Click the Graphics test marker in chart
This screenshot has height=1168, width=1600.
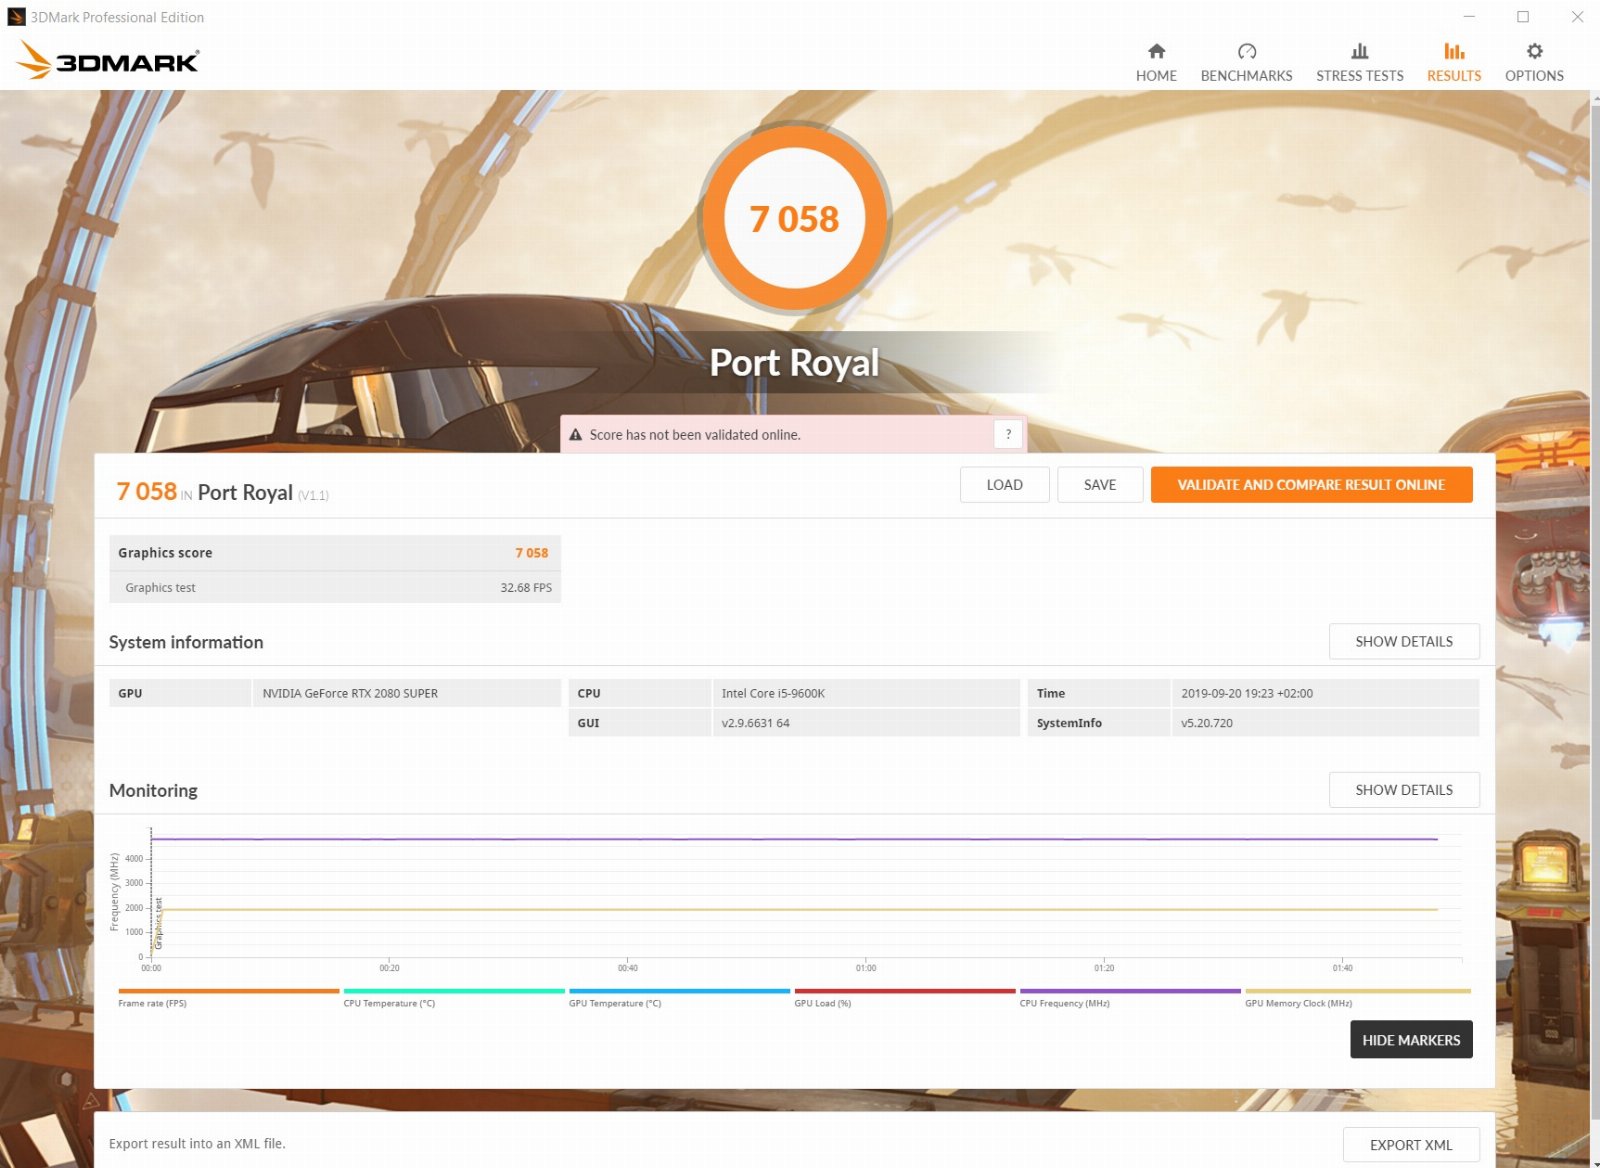click(158, 924)
